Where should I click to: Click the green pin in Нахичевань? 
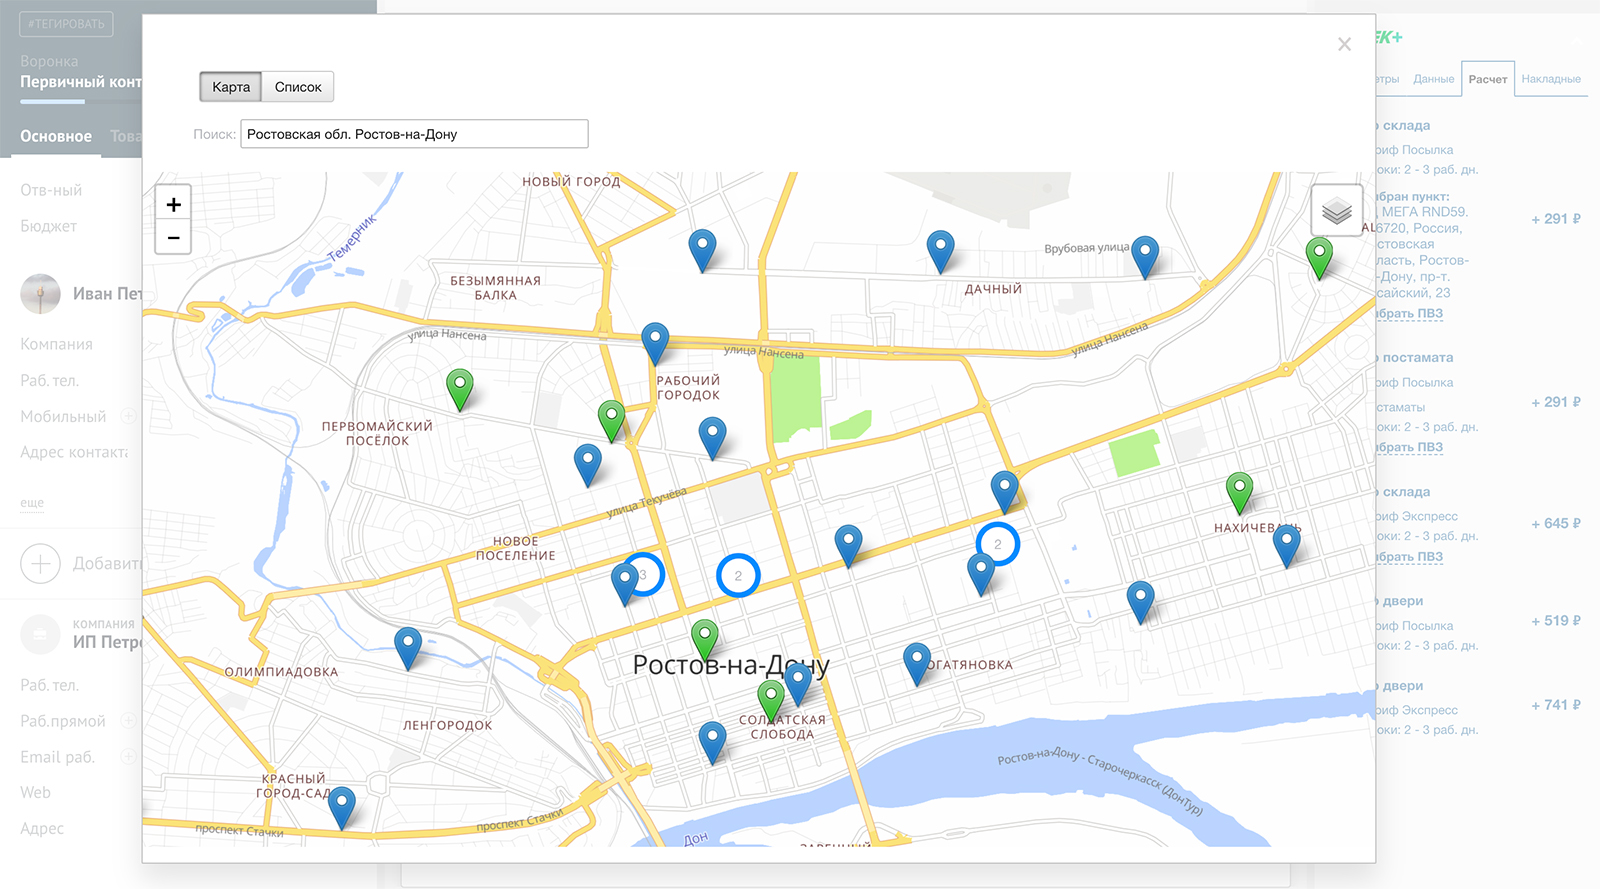[x=1239, y=490]
